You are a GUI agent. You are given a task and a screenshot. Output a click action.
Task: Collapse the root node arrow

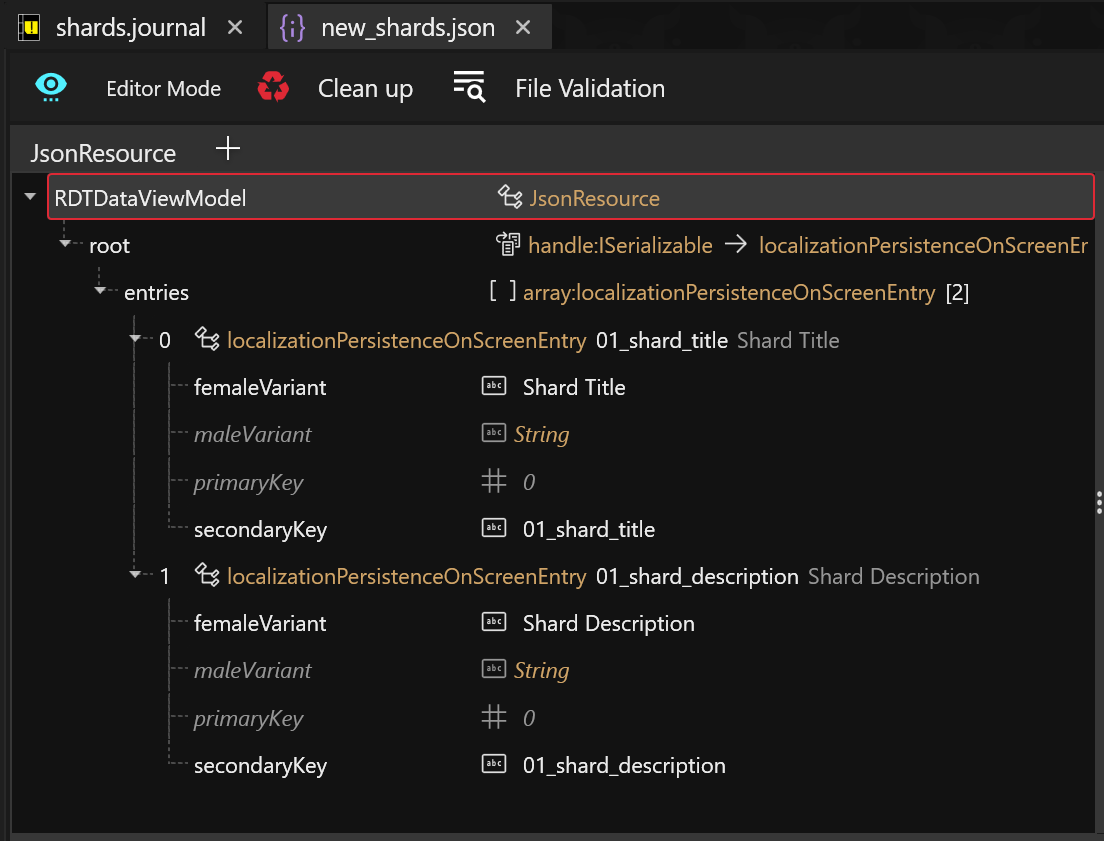66,244
